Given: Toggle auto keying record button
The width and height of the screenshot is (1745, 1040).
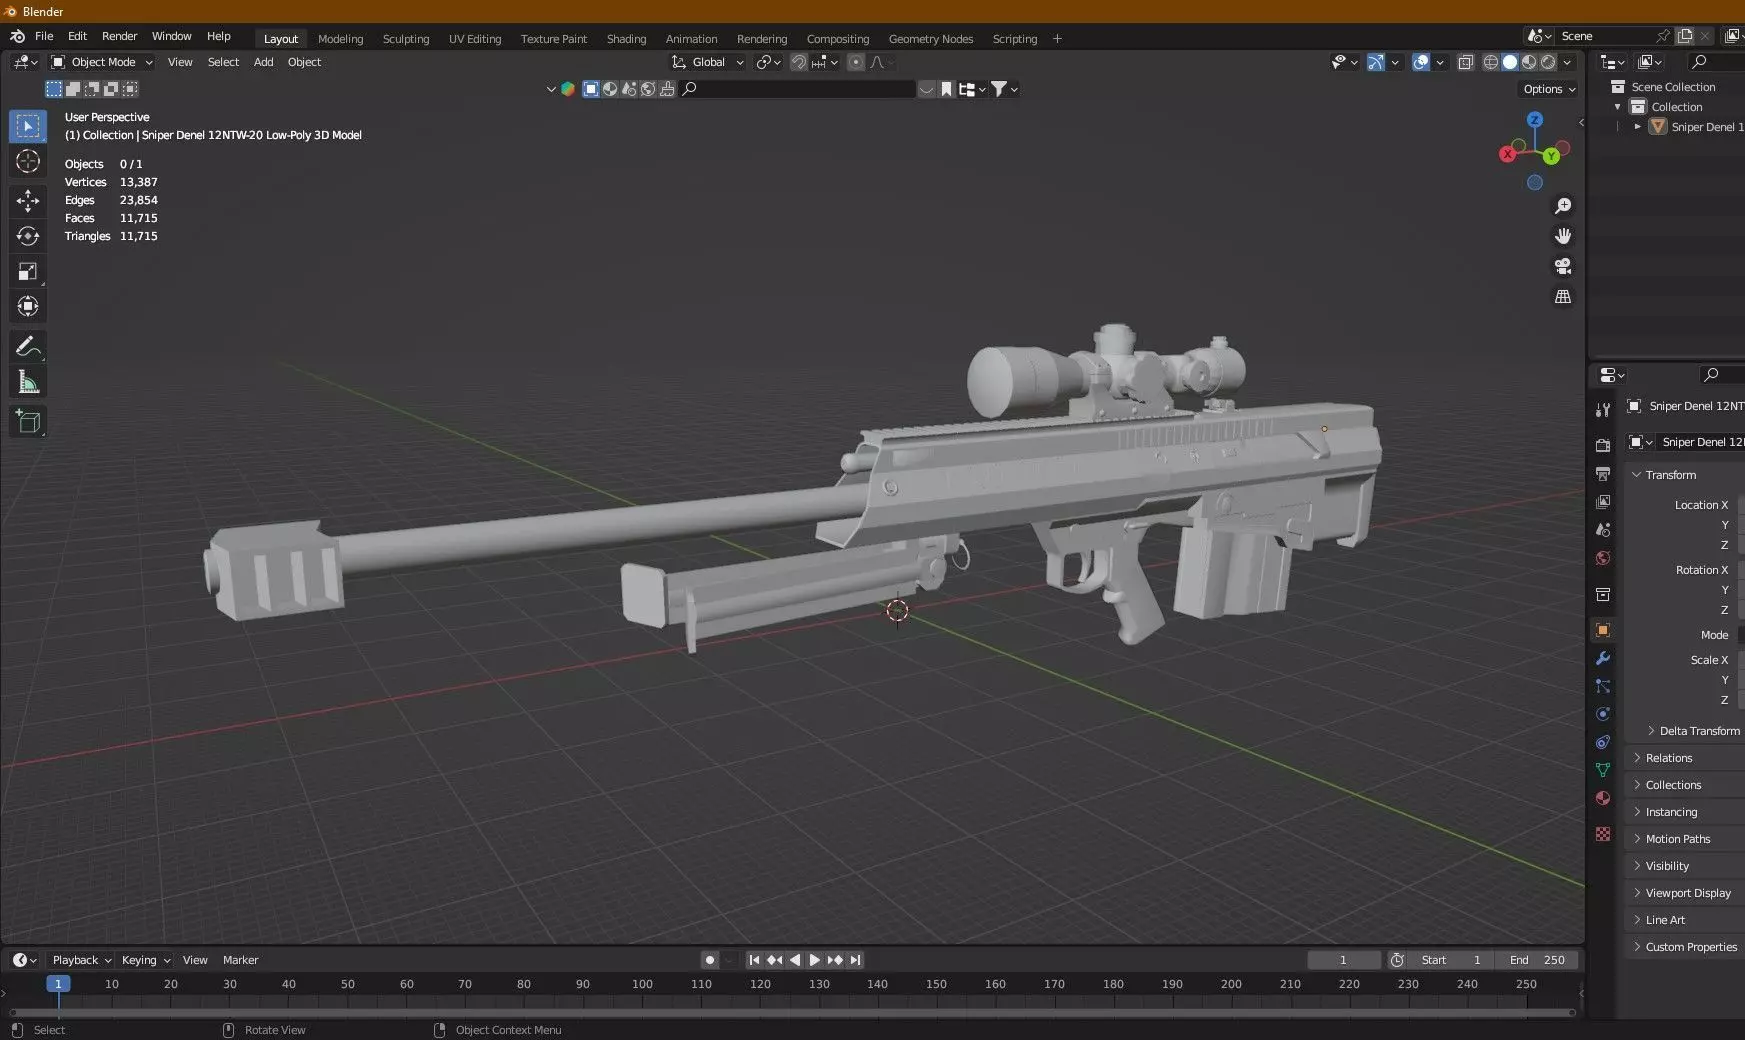Looking at the screenshot, I should point(710,960).
